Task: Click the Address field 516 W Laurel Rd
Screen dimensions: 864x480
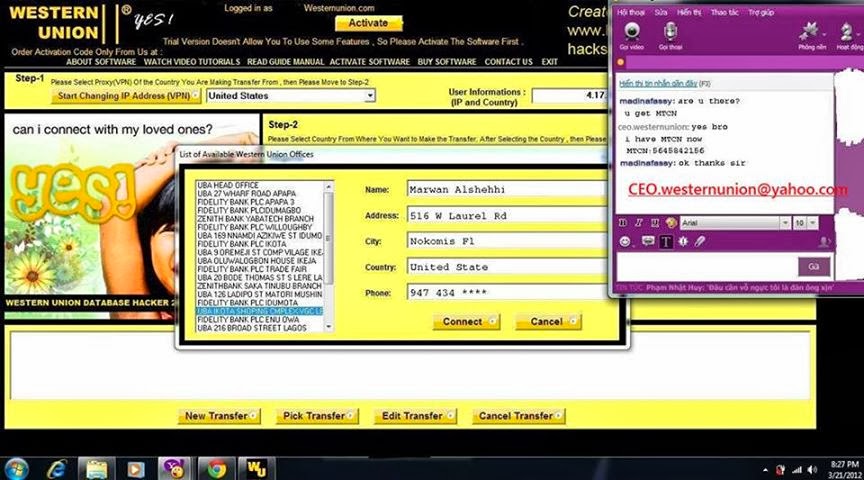Action: pyautogui.click(x=507, y=215)
